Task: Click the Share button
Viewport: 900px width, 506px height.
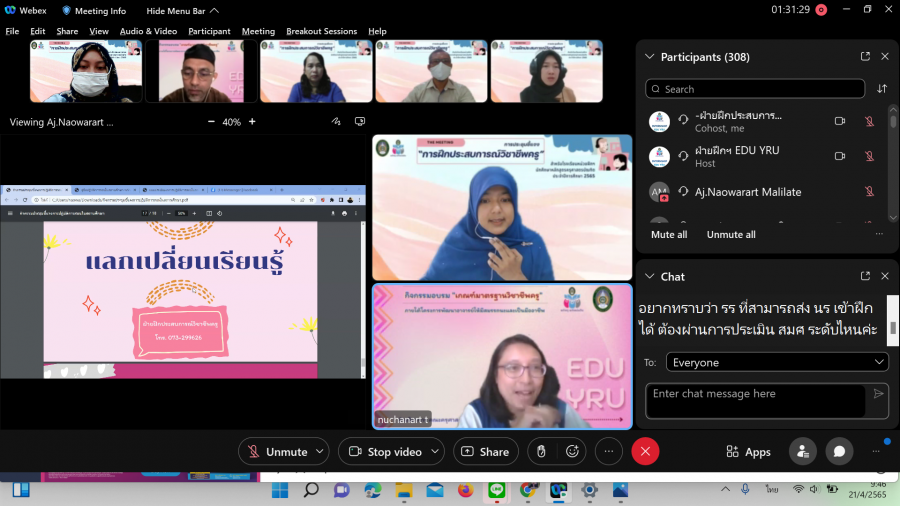Action: 486,452
